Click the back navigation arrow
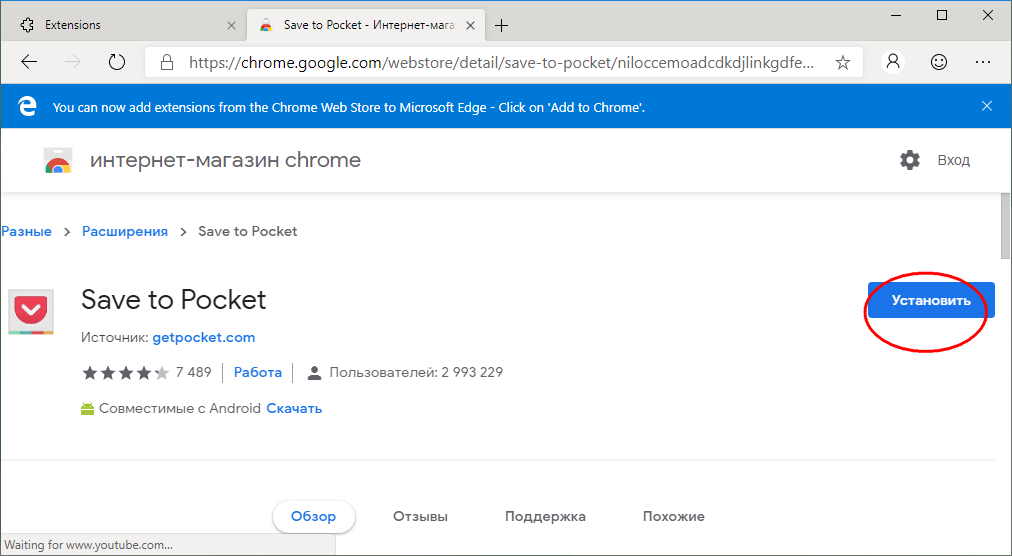This screenshot has height=556, width=1012. pos(29,62)
